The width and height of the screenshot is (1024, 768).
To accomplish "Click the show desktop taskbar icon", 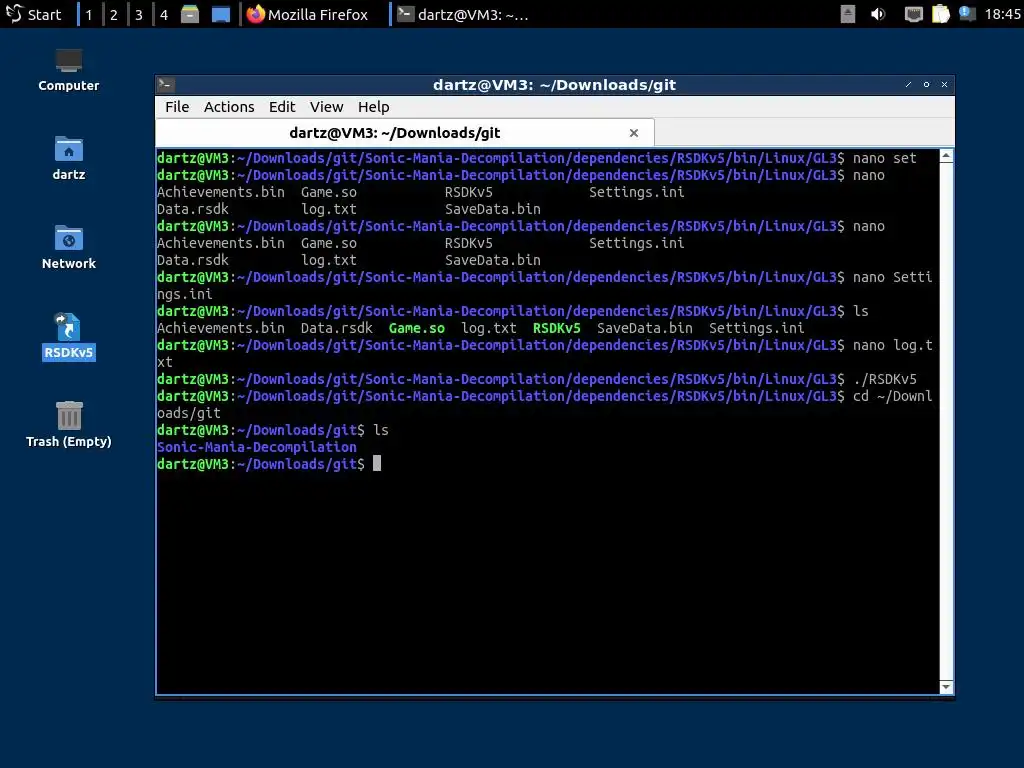I will [221, 14].
